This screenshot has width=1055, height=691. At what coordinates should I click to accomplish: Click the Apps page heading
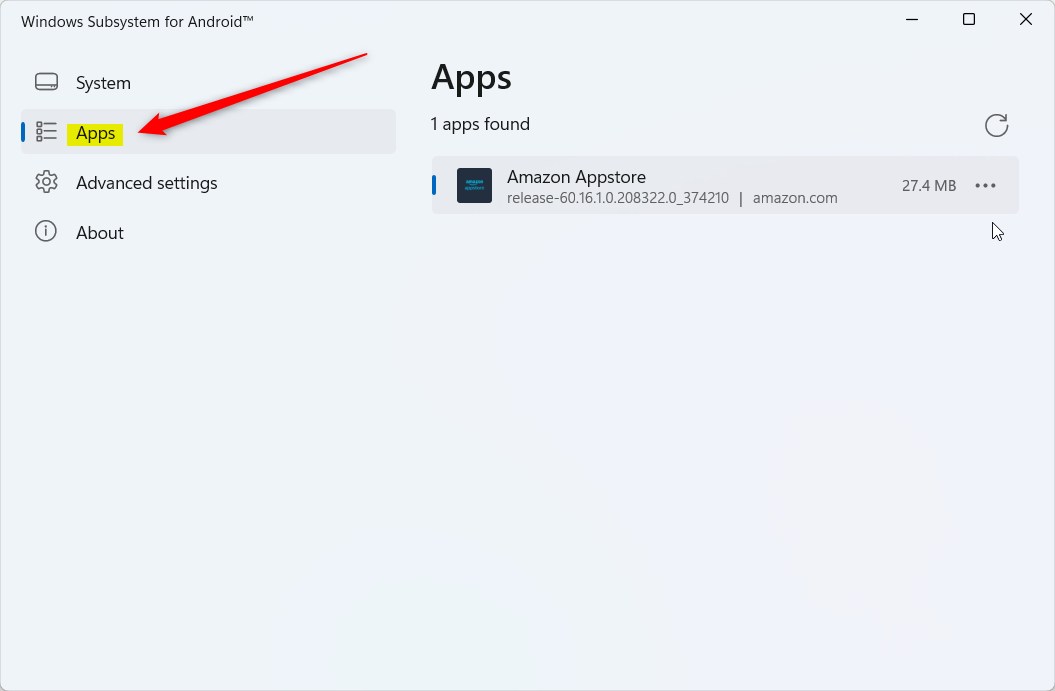click(470, 77)
